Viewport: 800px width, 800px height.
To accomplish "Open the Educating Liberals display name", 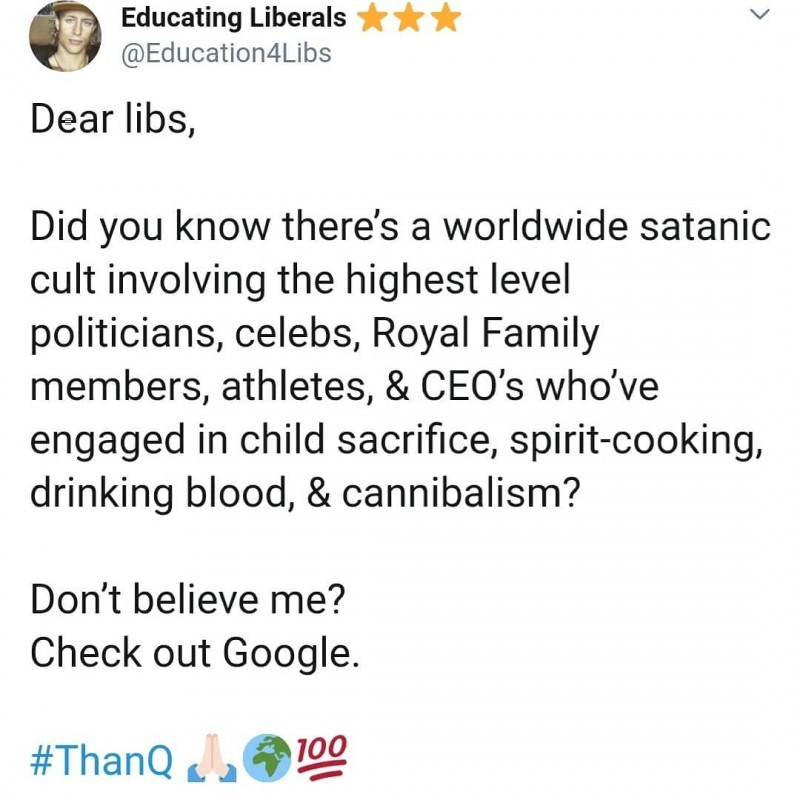I will click(234, 18).
